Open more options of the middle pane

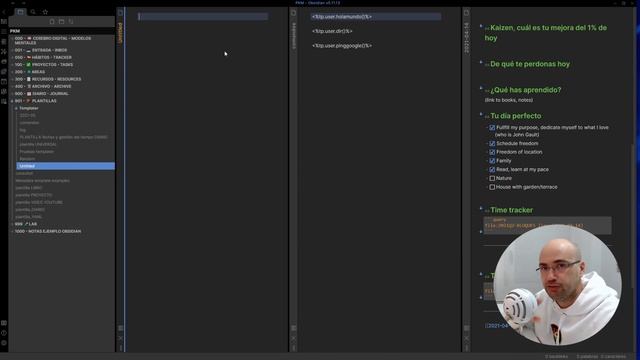coord(293,348)
